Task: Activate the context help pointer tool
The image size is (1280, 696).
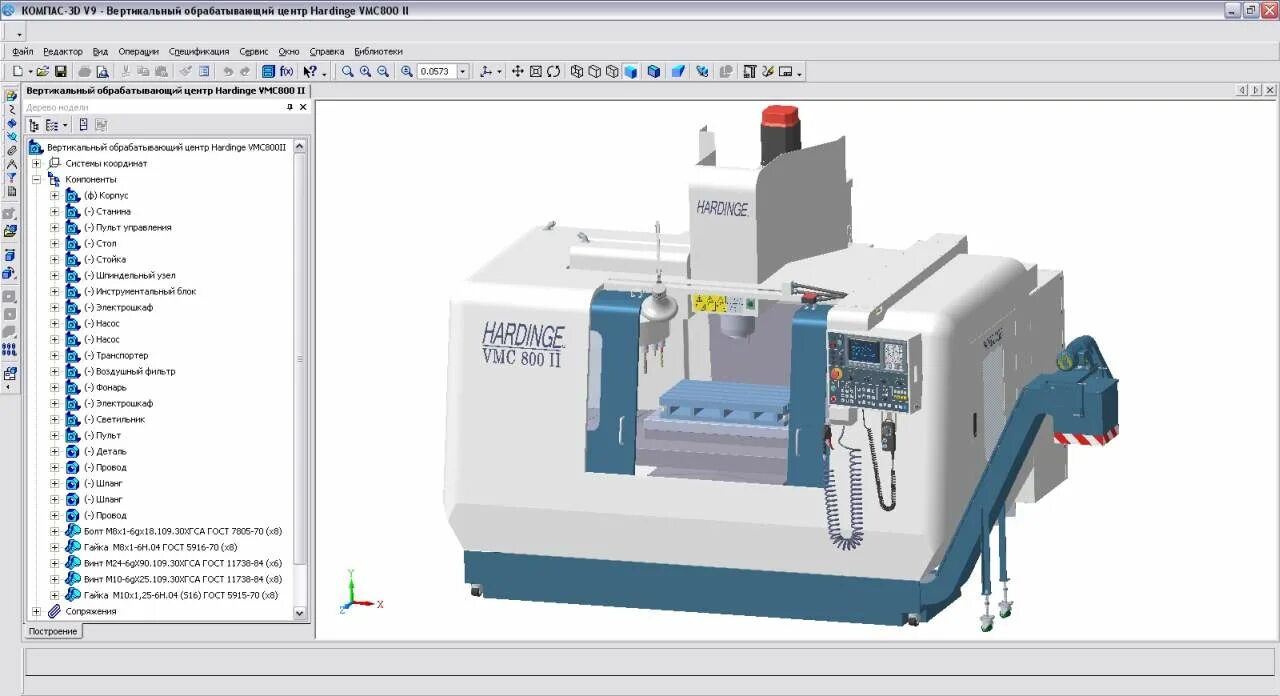Action: click(x=311, y=71)
